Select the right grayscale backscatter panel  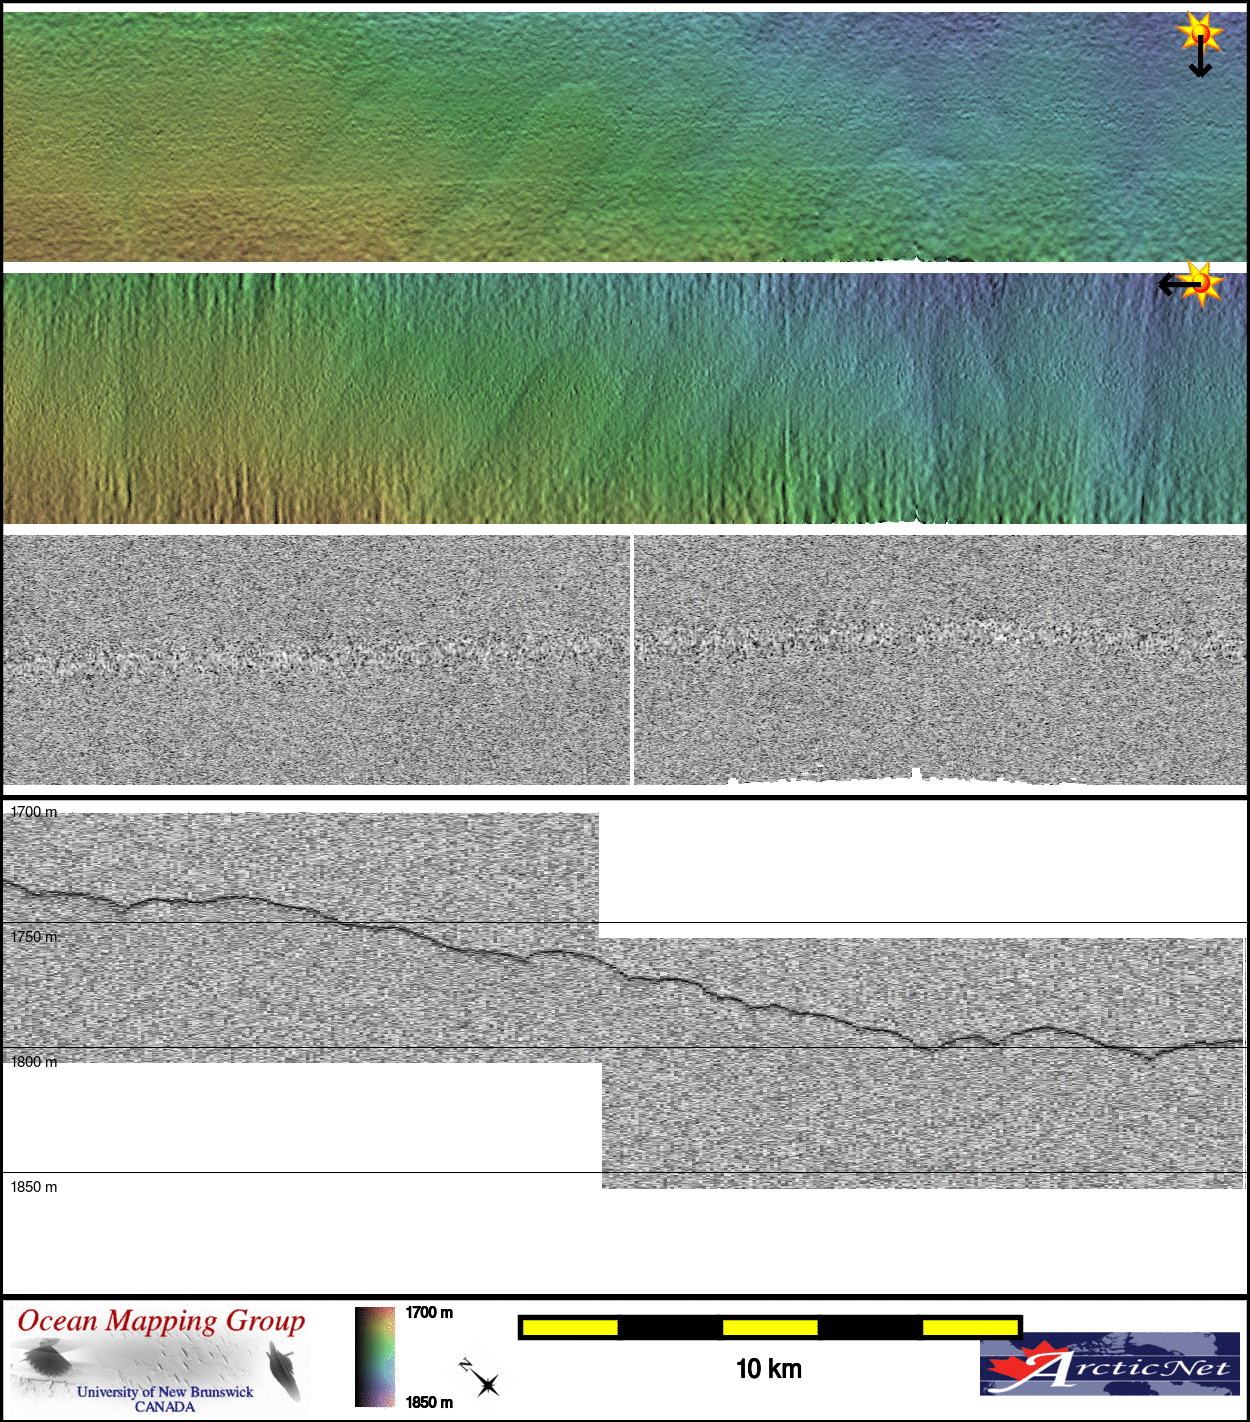click(940, 660)
